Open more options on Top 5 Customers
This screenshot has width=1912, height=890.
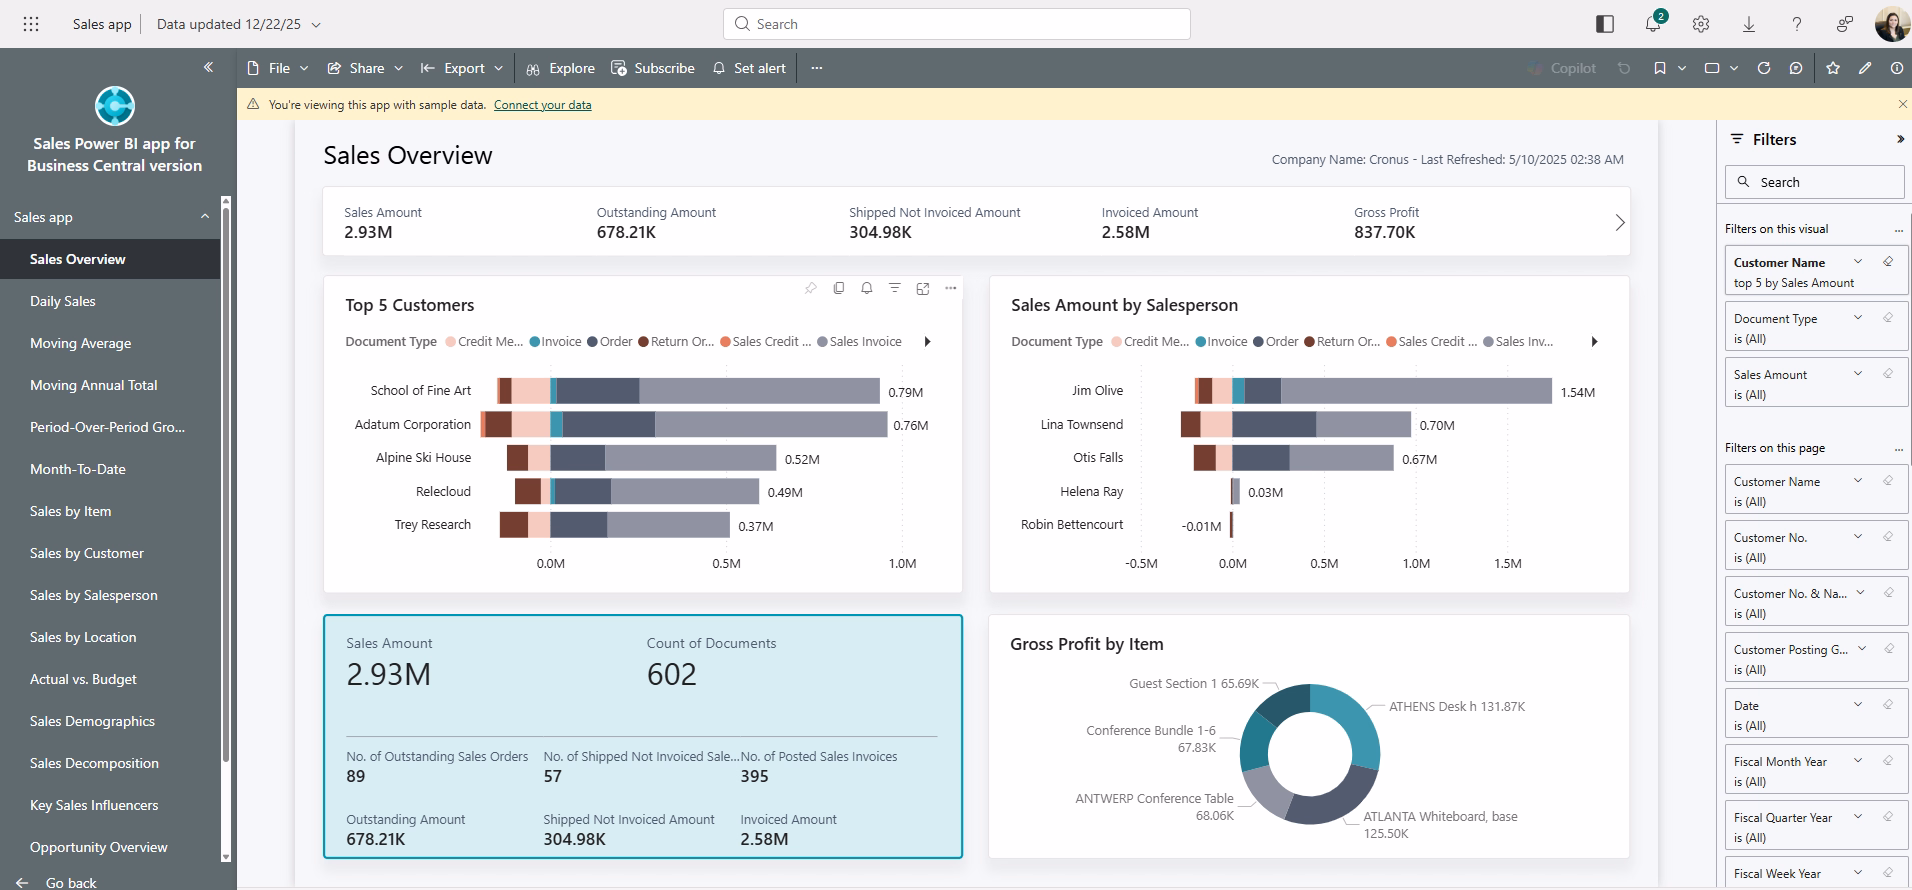(x=951, y=288)
